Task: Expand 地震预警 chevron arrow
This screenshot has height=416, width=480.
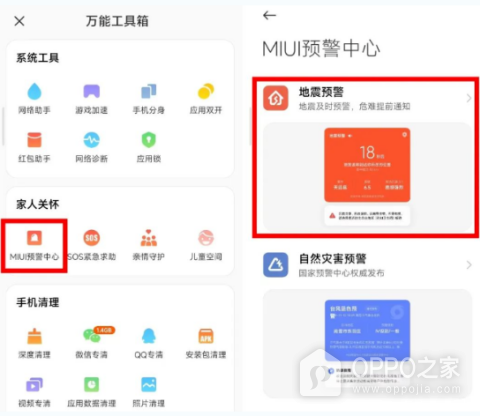Action: point(469,98)
